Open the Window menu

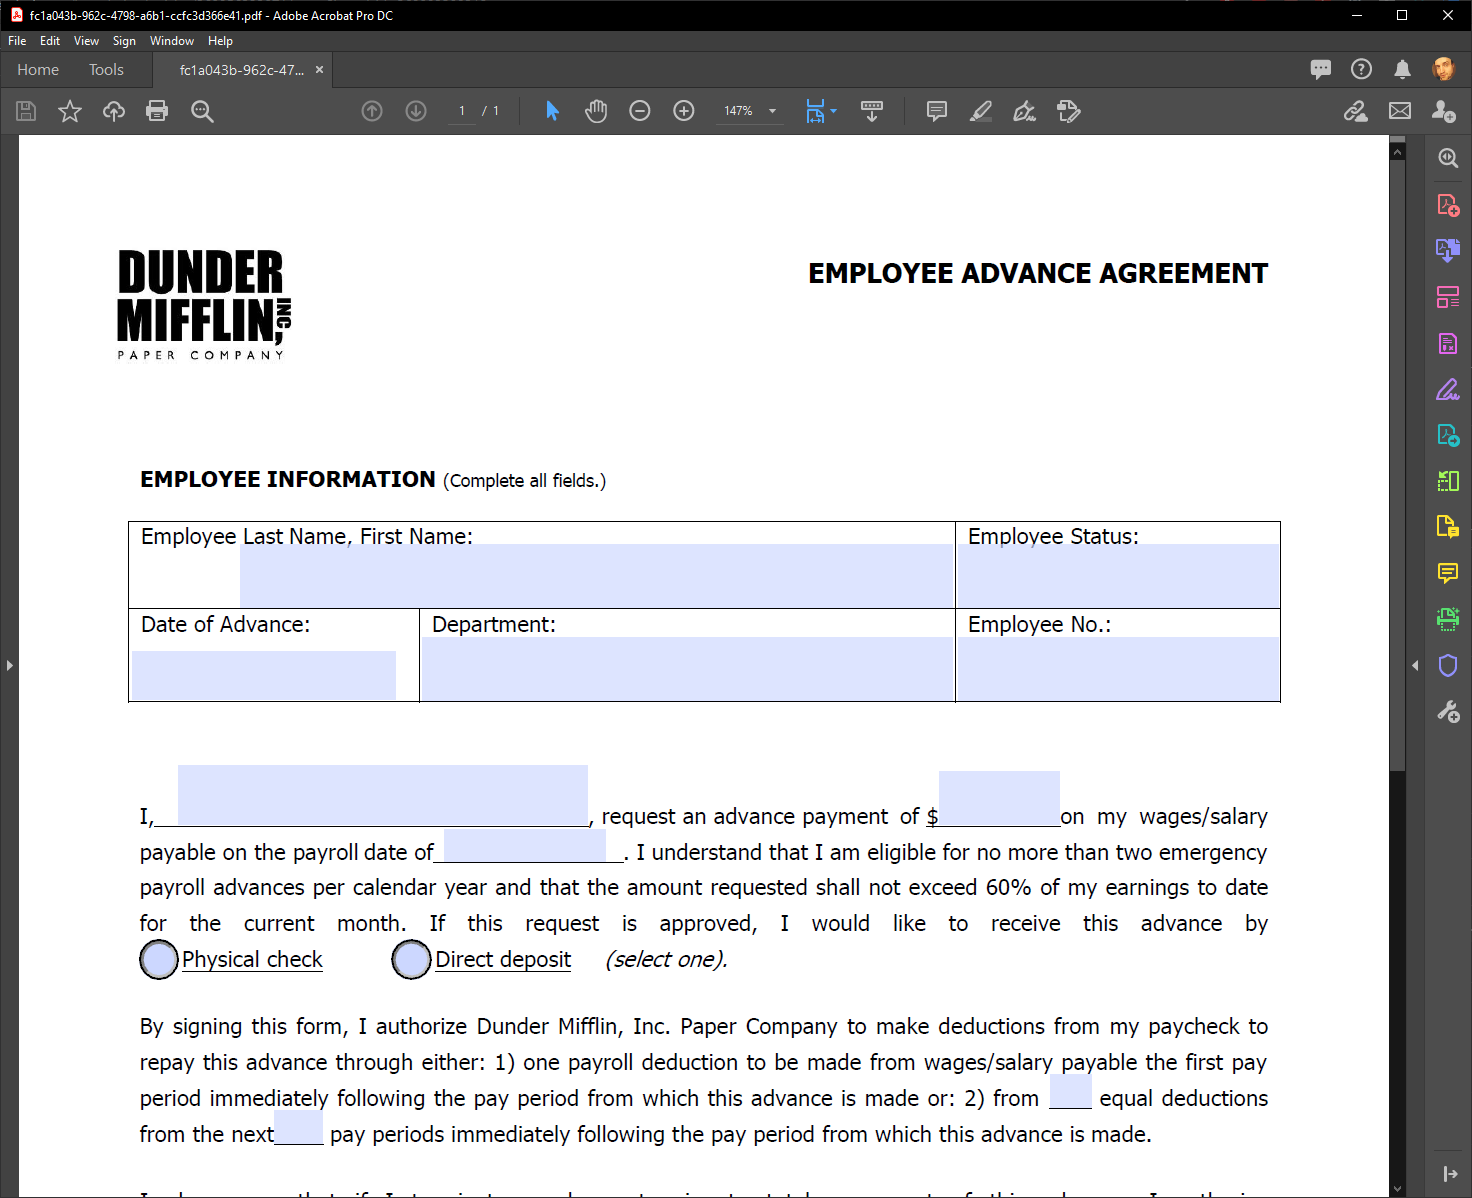point(172,41)
